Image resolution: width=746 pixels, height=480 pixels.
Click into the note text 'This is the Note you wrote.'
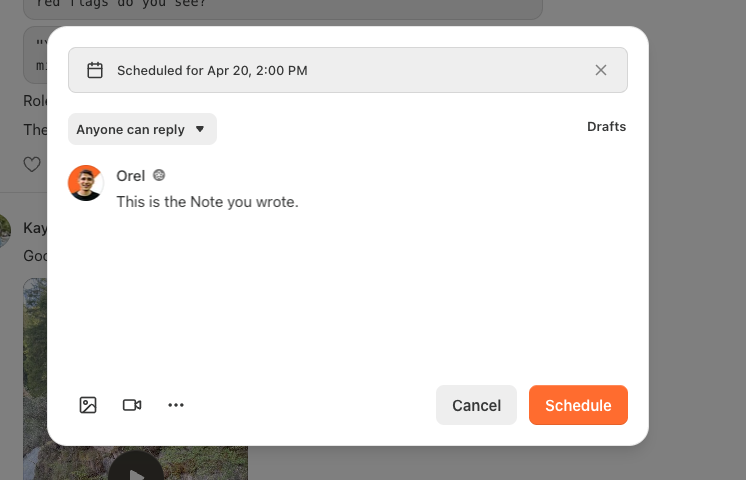(207, 202)
